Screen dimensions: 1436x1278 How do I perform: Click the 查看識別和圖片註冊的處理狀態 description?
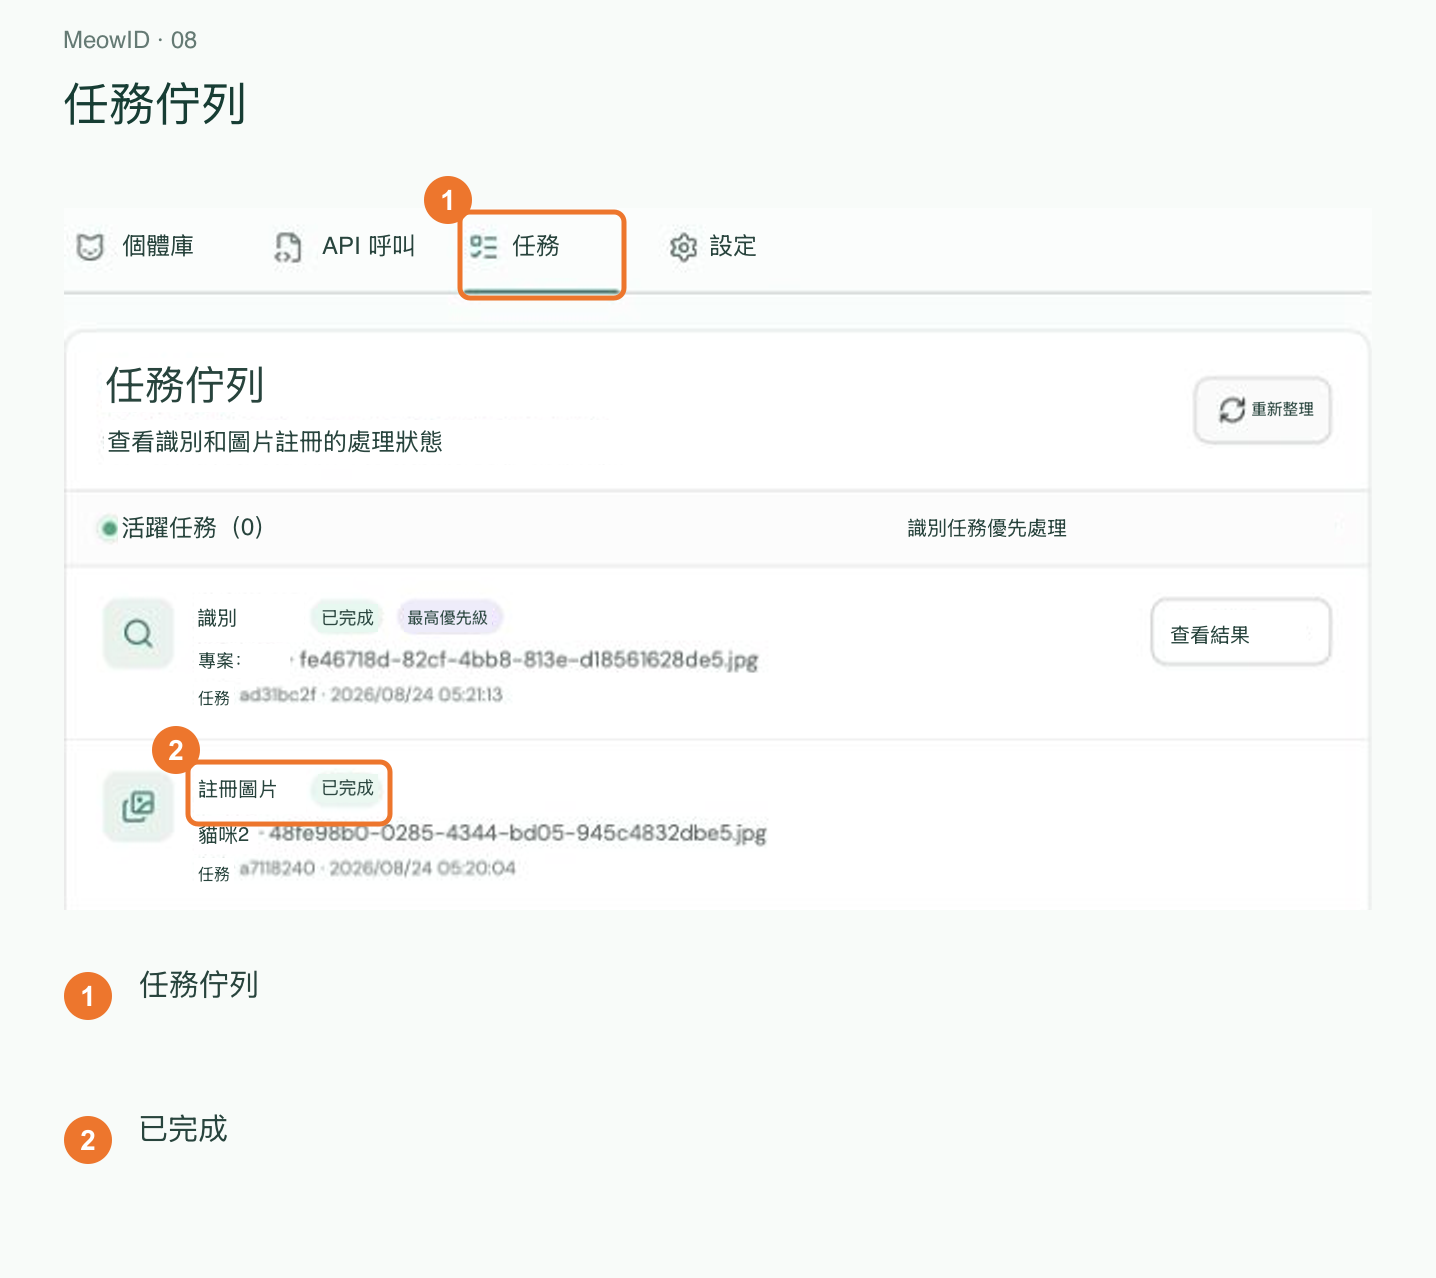pos(275,442)
